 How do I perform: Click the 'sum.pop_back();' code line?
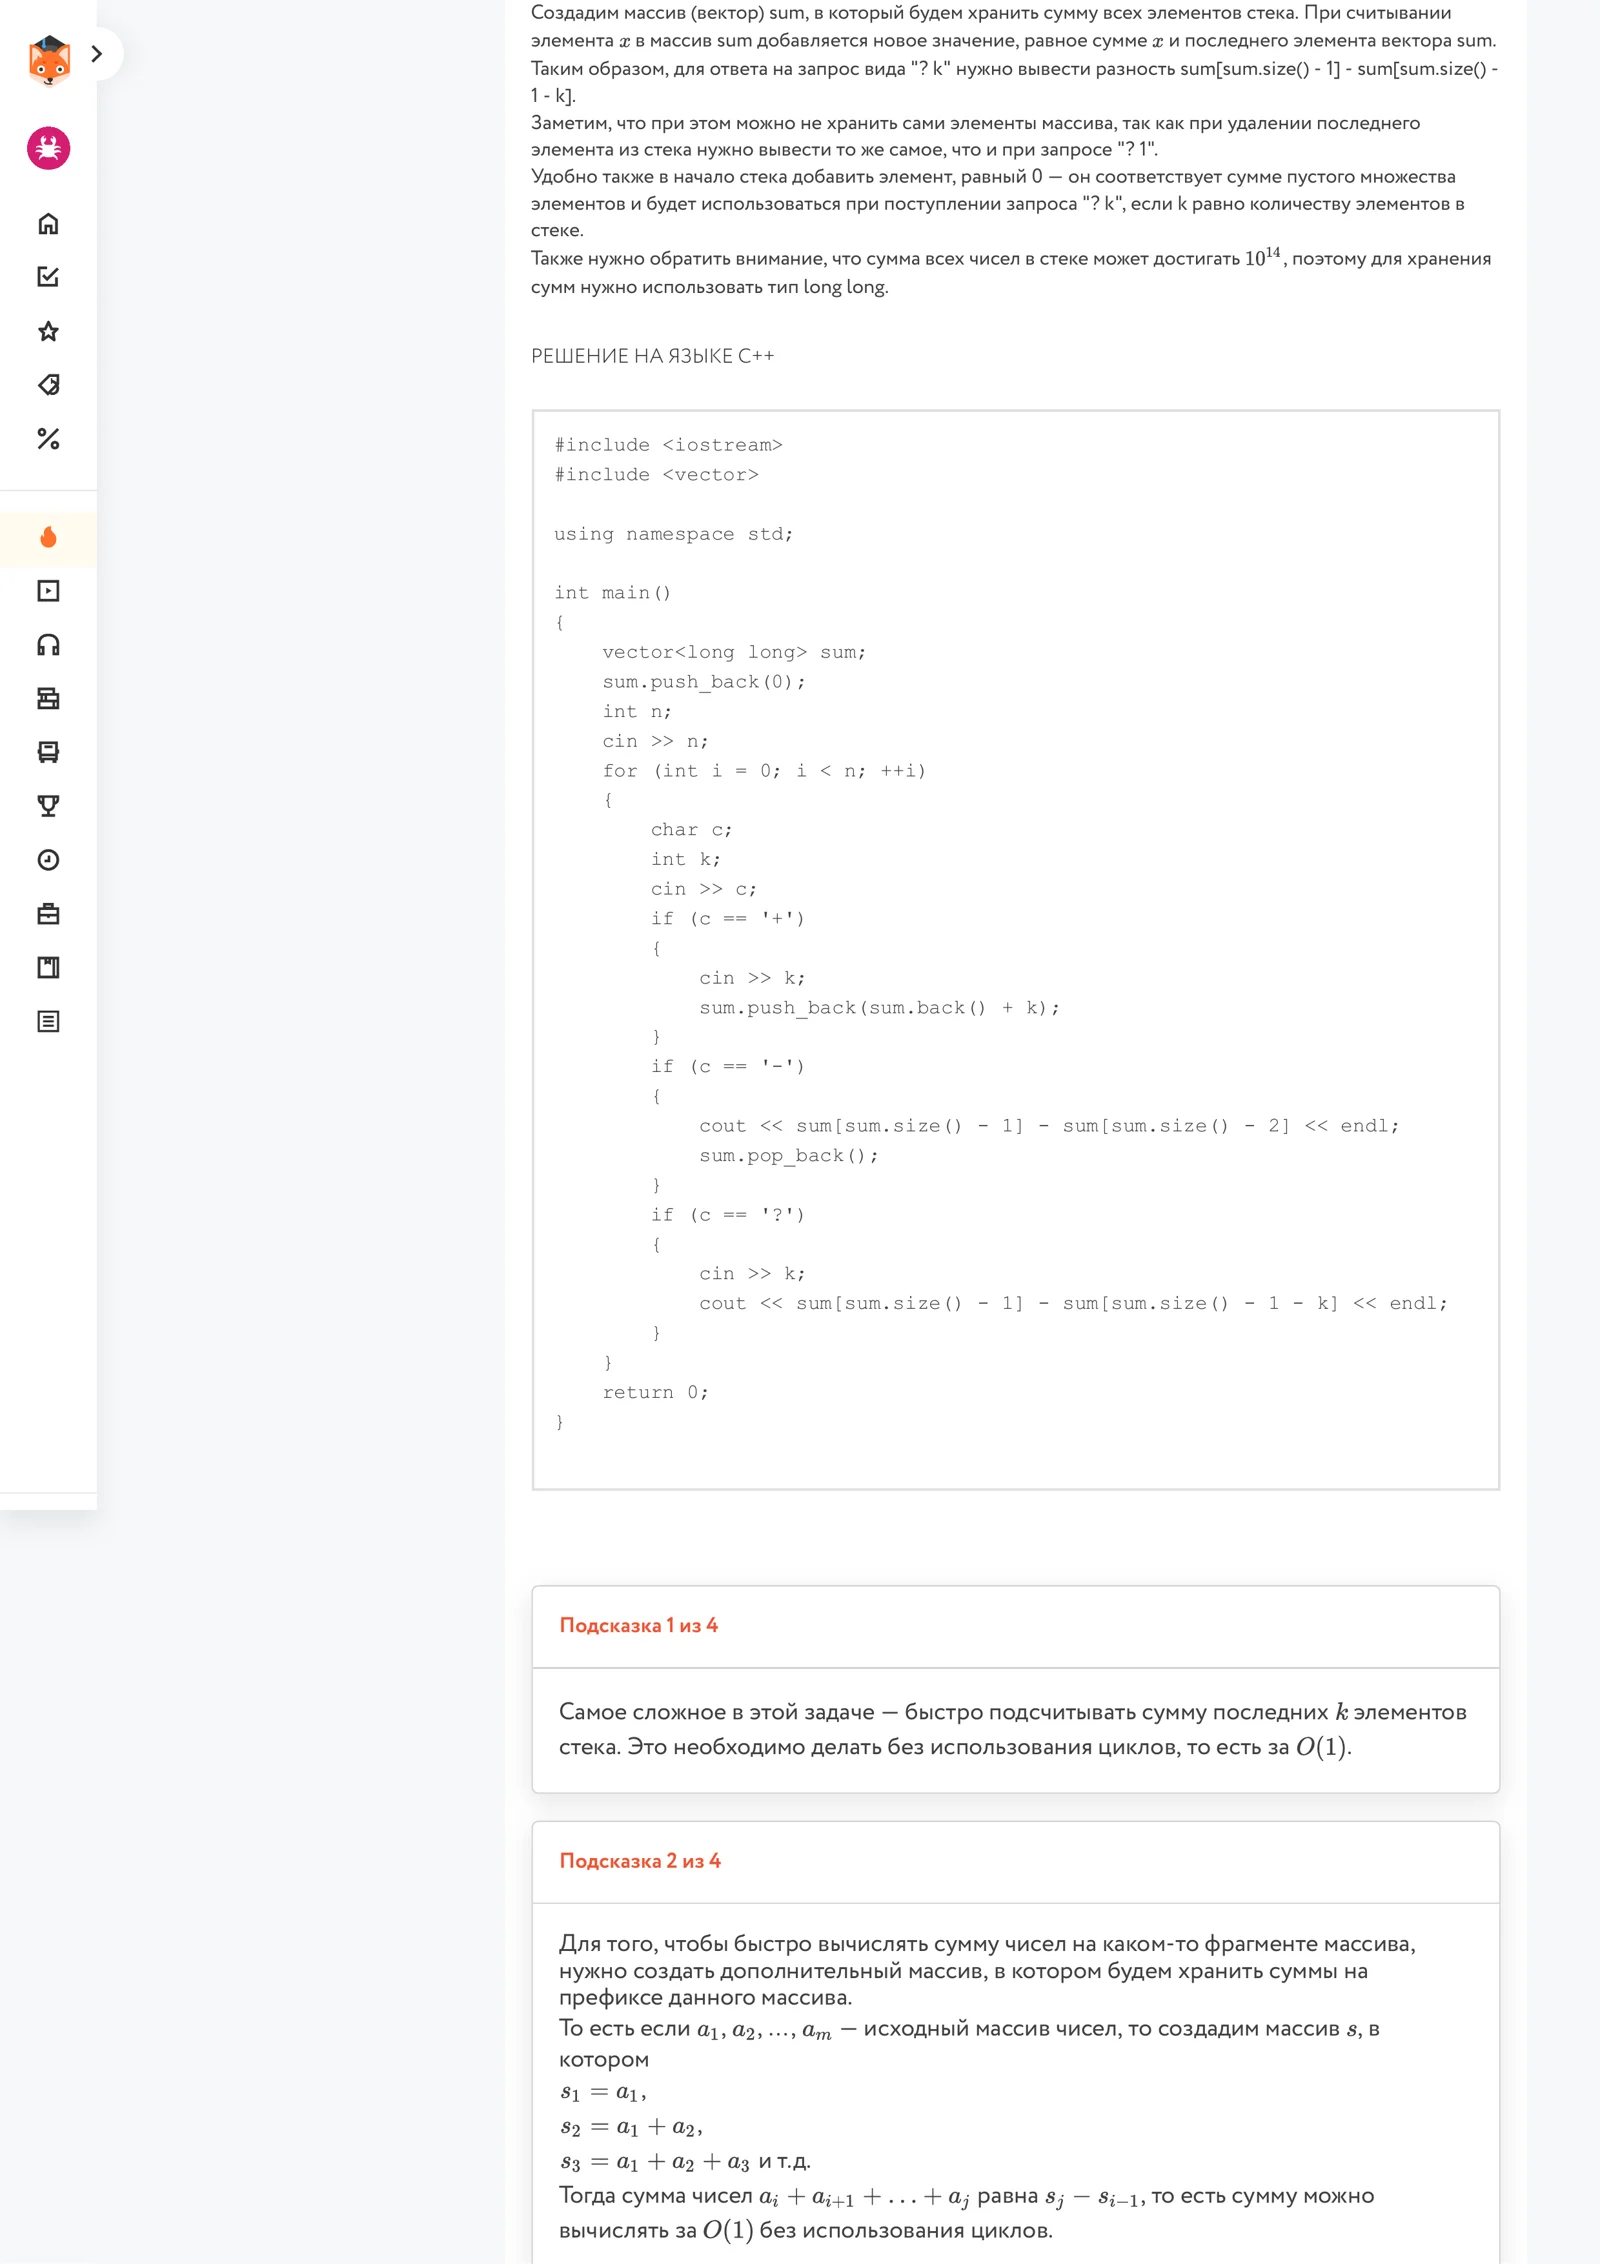click(789, 1156)
